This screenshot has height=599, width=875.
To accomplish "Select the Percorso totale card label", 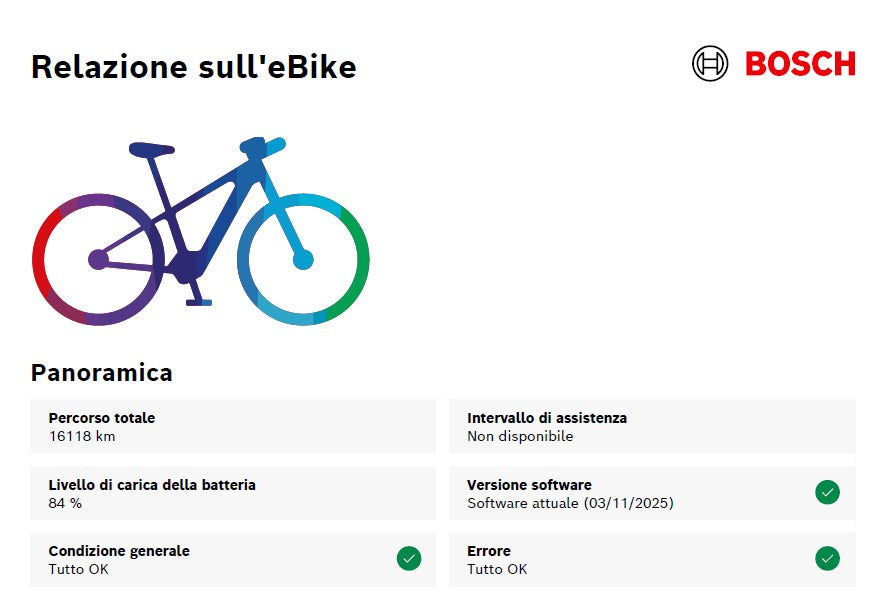I will [x=102, y=418].
